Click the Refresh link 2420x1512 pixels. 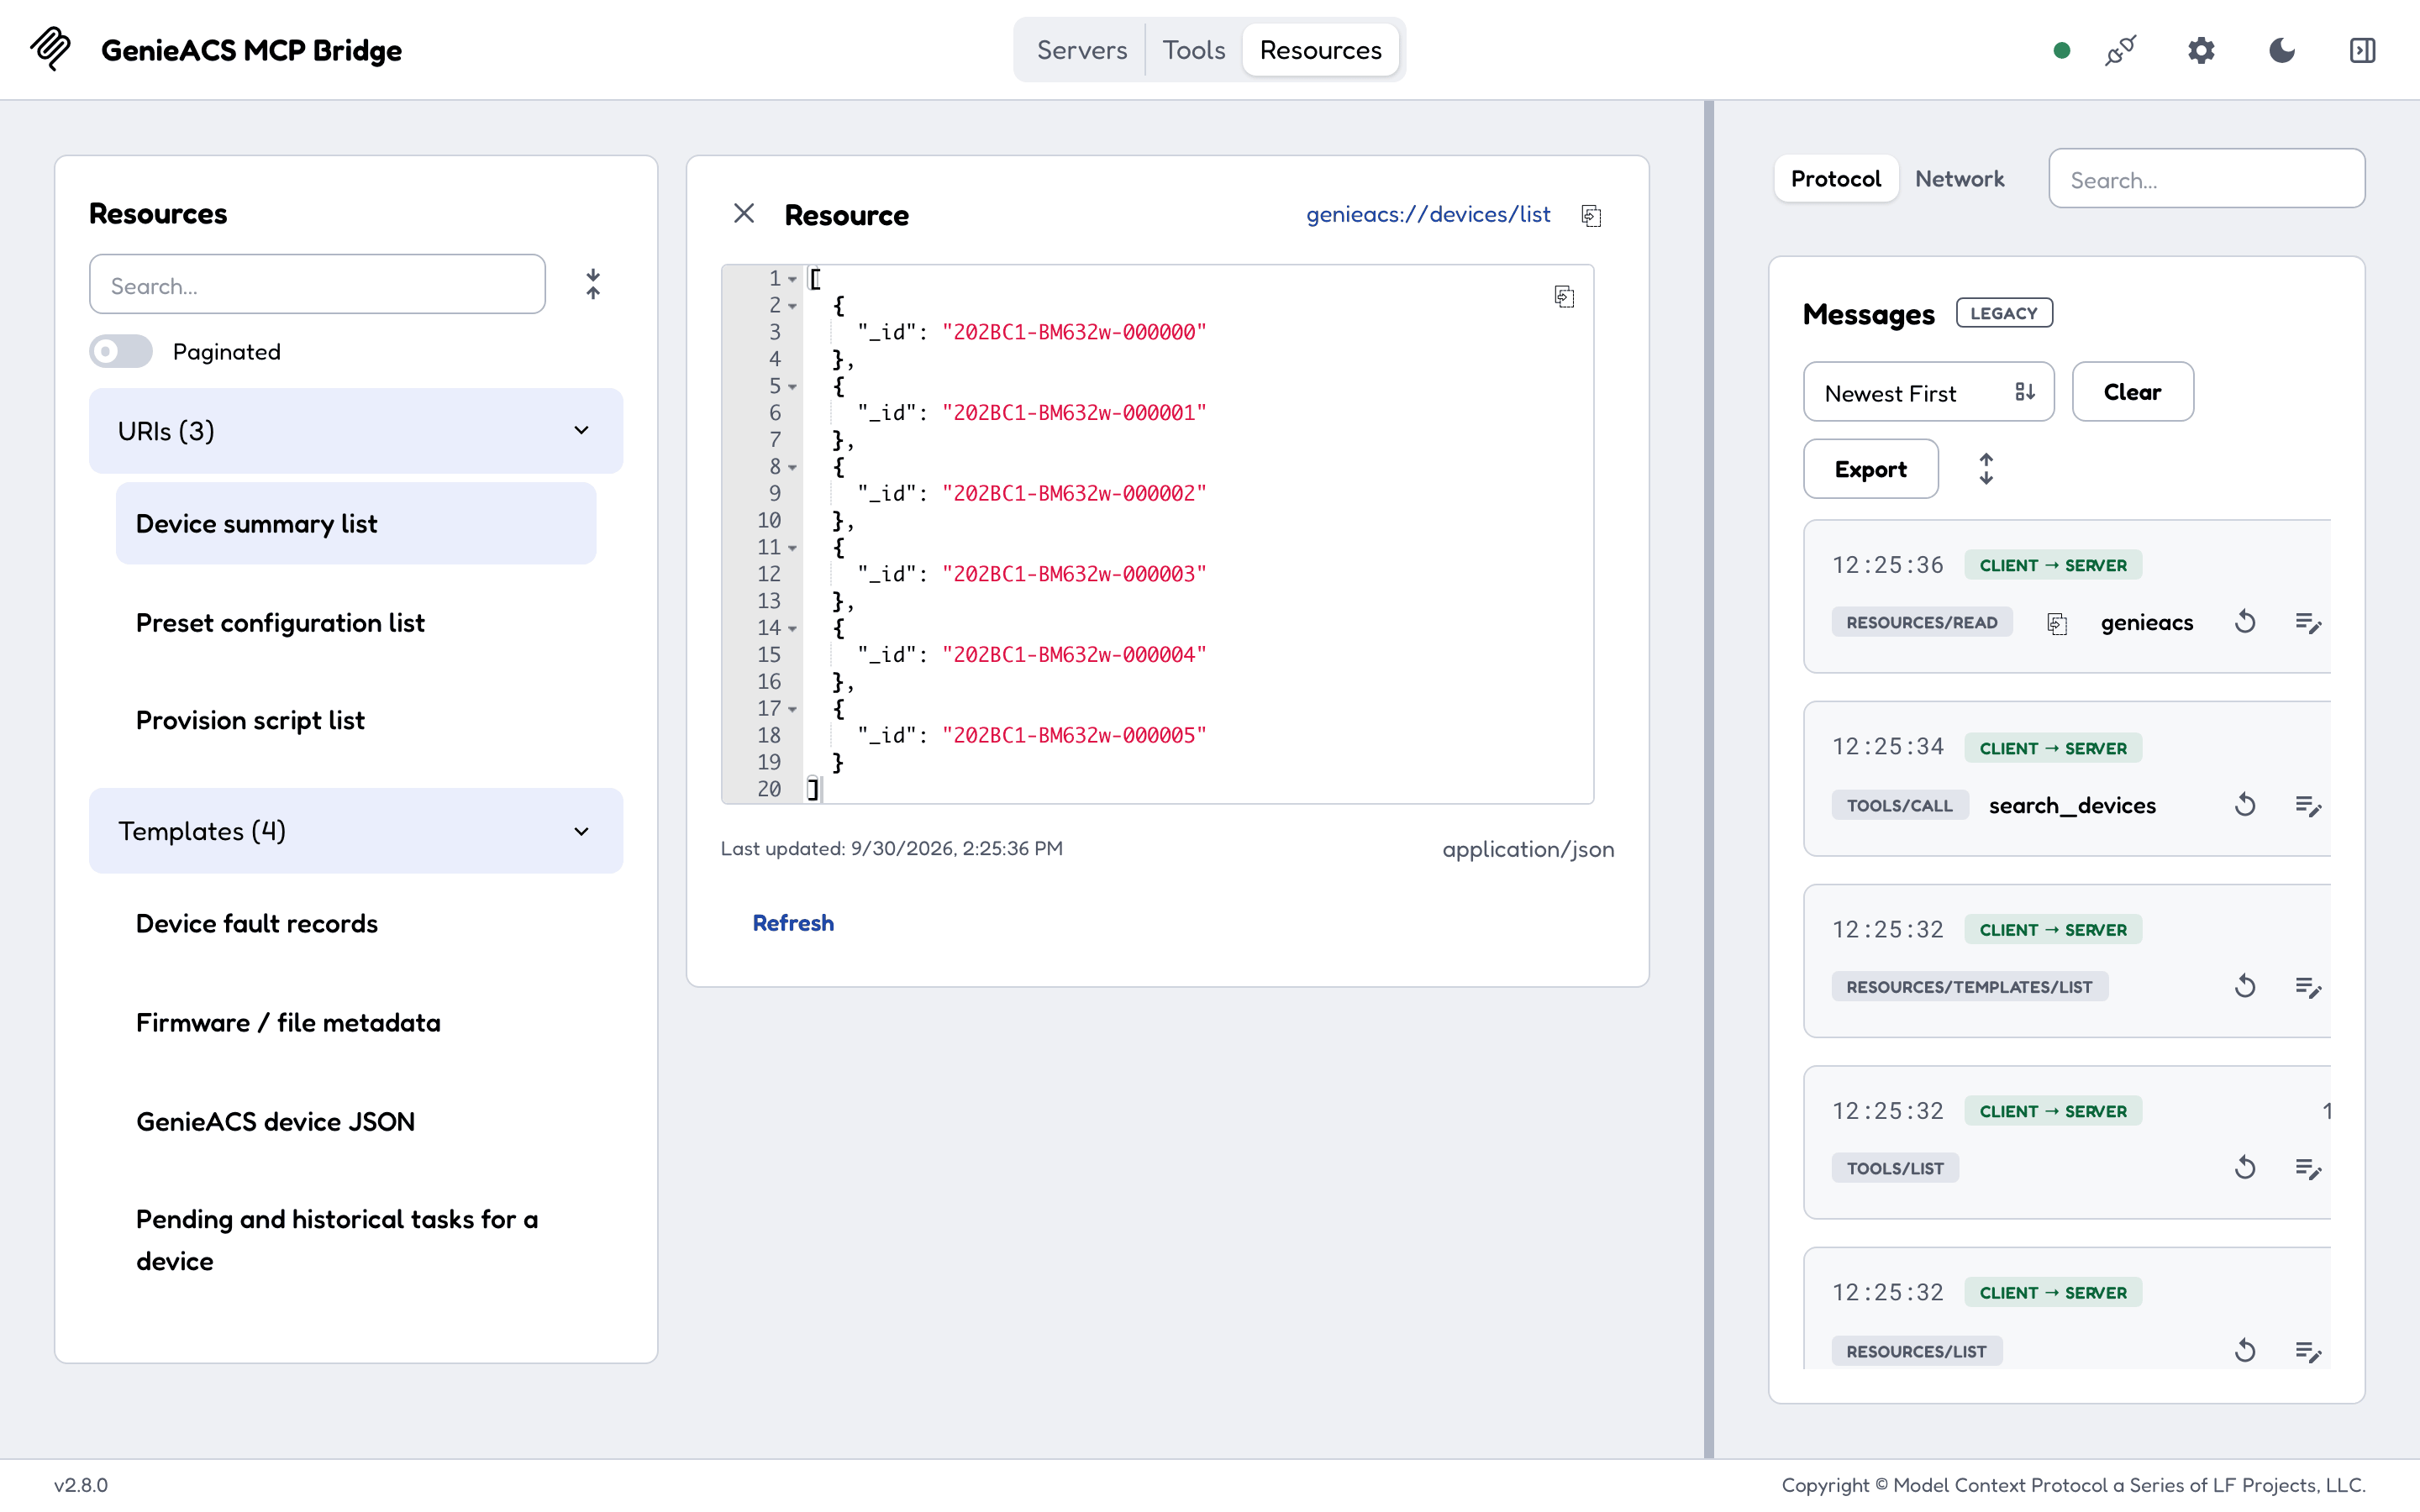click(x=793, y=923)
